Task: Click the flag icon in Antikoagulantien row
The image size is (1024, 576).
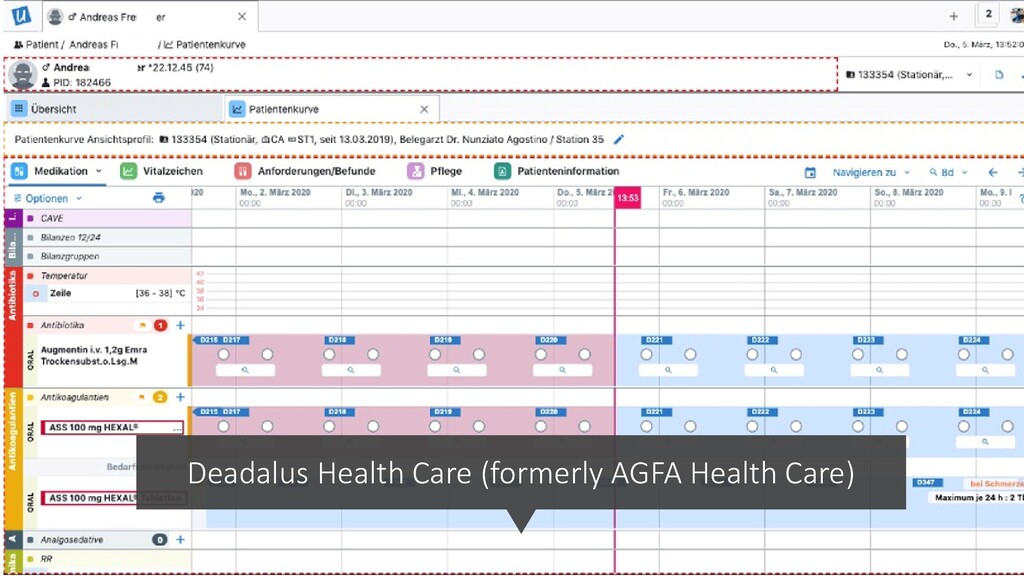Action: pyautogui.click(x=142, y=397)
